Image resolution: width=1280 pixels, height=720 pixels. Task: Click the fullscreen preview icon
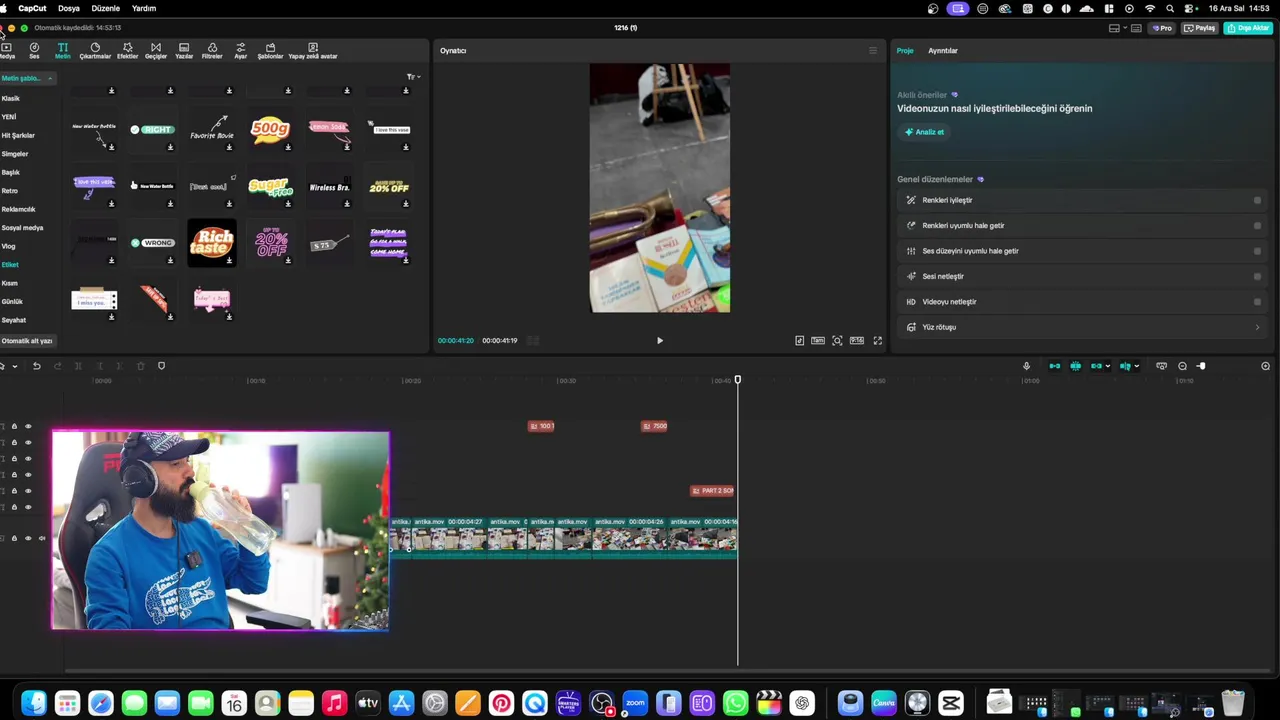pos(877,341)
